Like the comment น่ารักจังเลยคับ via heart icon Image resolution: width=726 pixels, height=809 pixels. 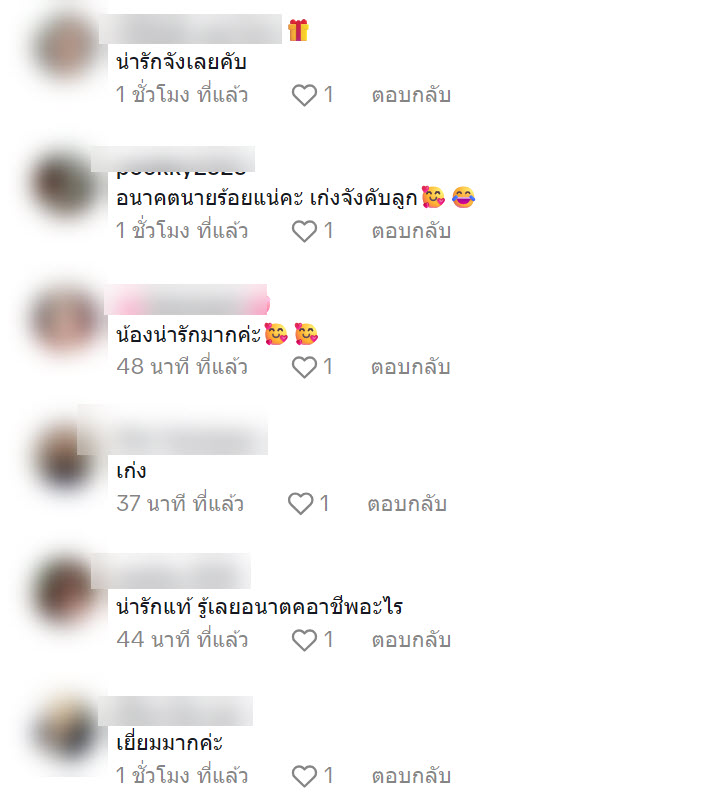point(304,95)
